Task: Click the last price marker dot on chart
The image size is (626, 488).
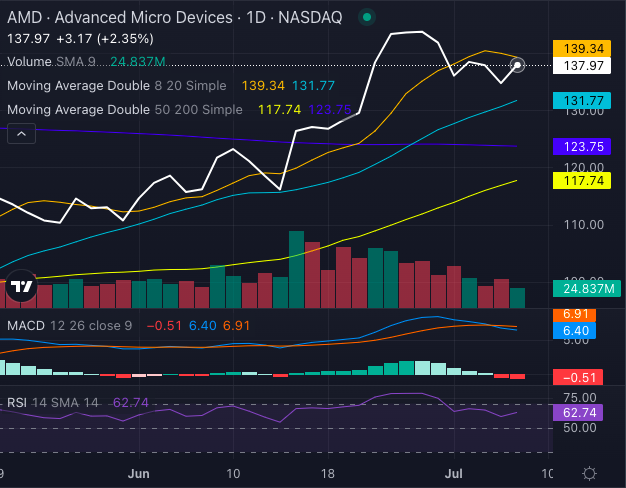Action: [517, 65]
